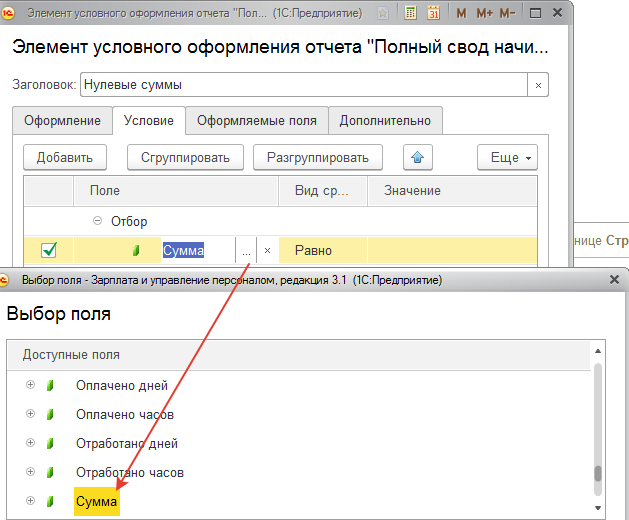The image size is (629, 520).
Task: Click the Вид ср... column header
Action: (323, 191)
